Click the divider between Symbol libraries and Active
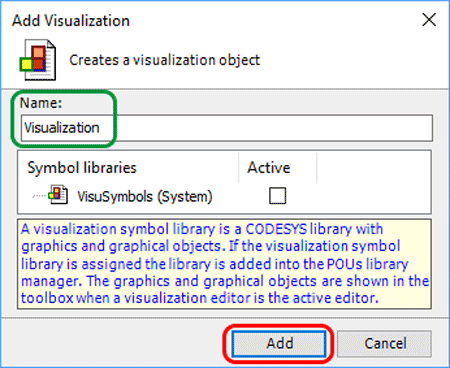This screenshot has height=368, width=450. coord(239,168)
